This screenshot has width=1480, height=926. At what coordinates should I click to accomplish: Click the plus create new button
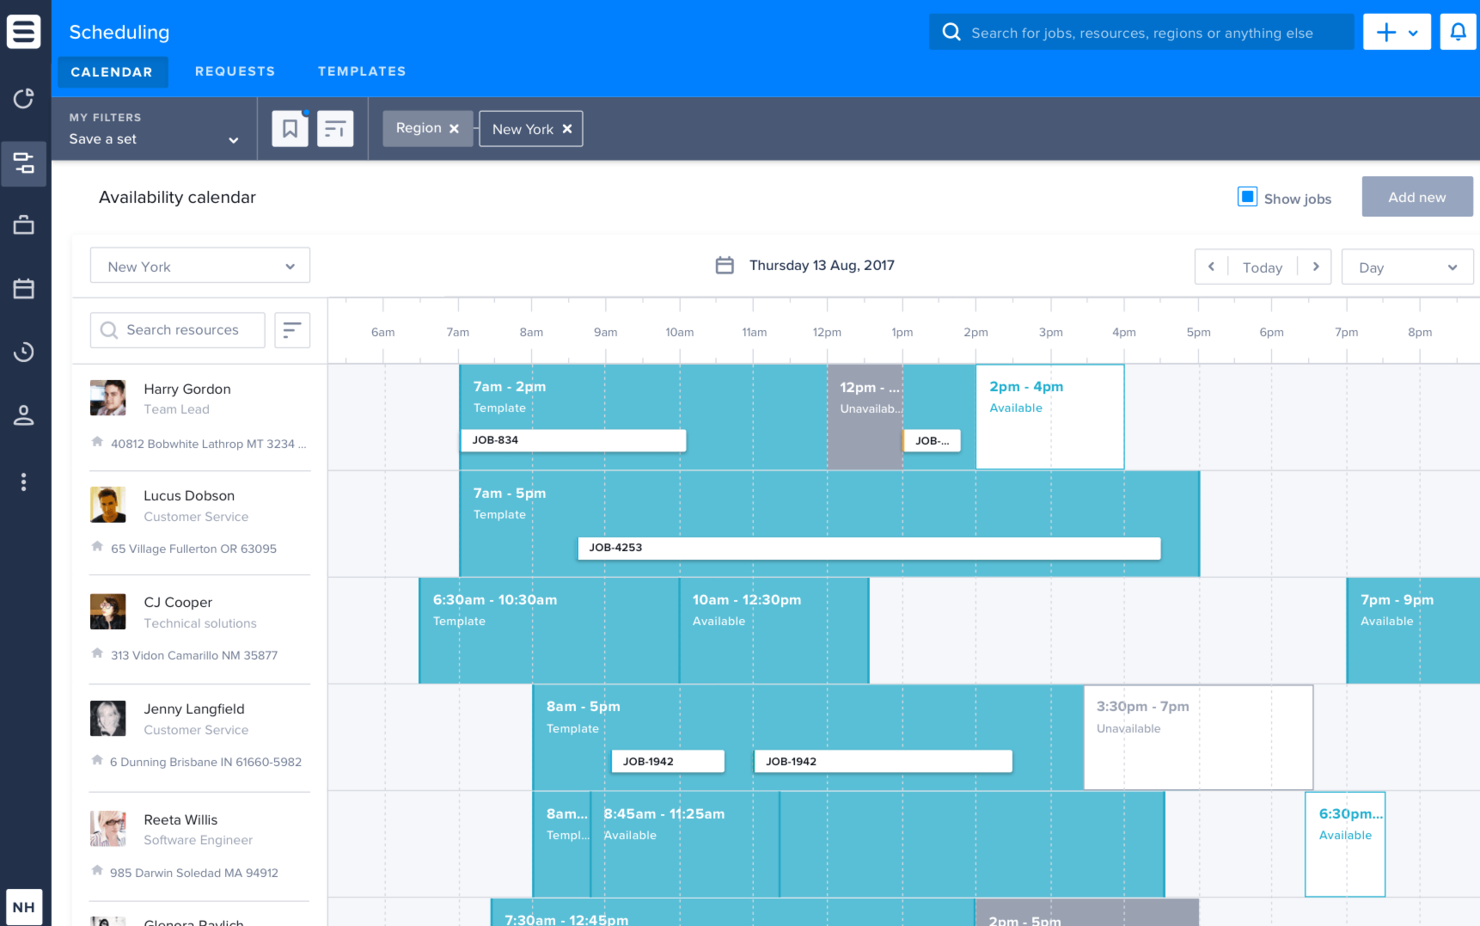[x=1397, y=32]
